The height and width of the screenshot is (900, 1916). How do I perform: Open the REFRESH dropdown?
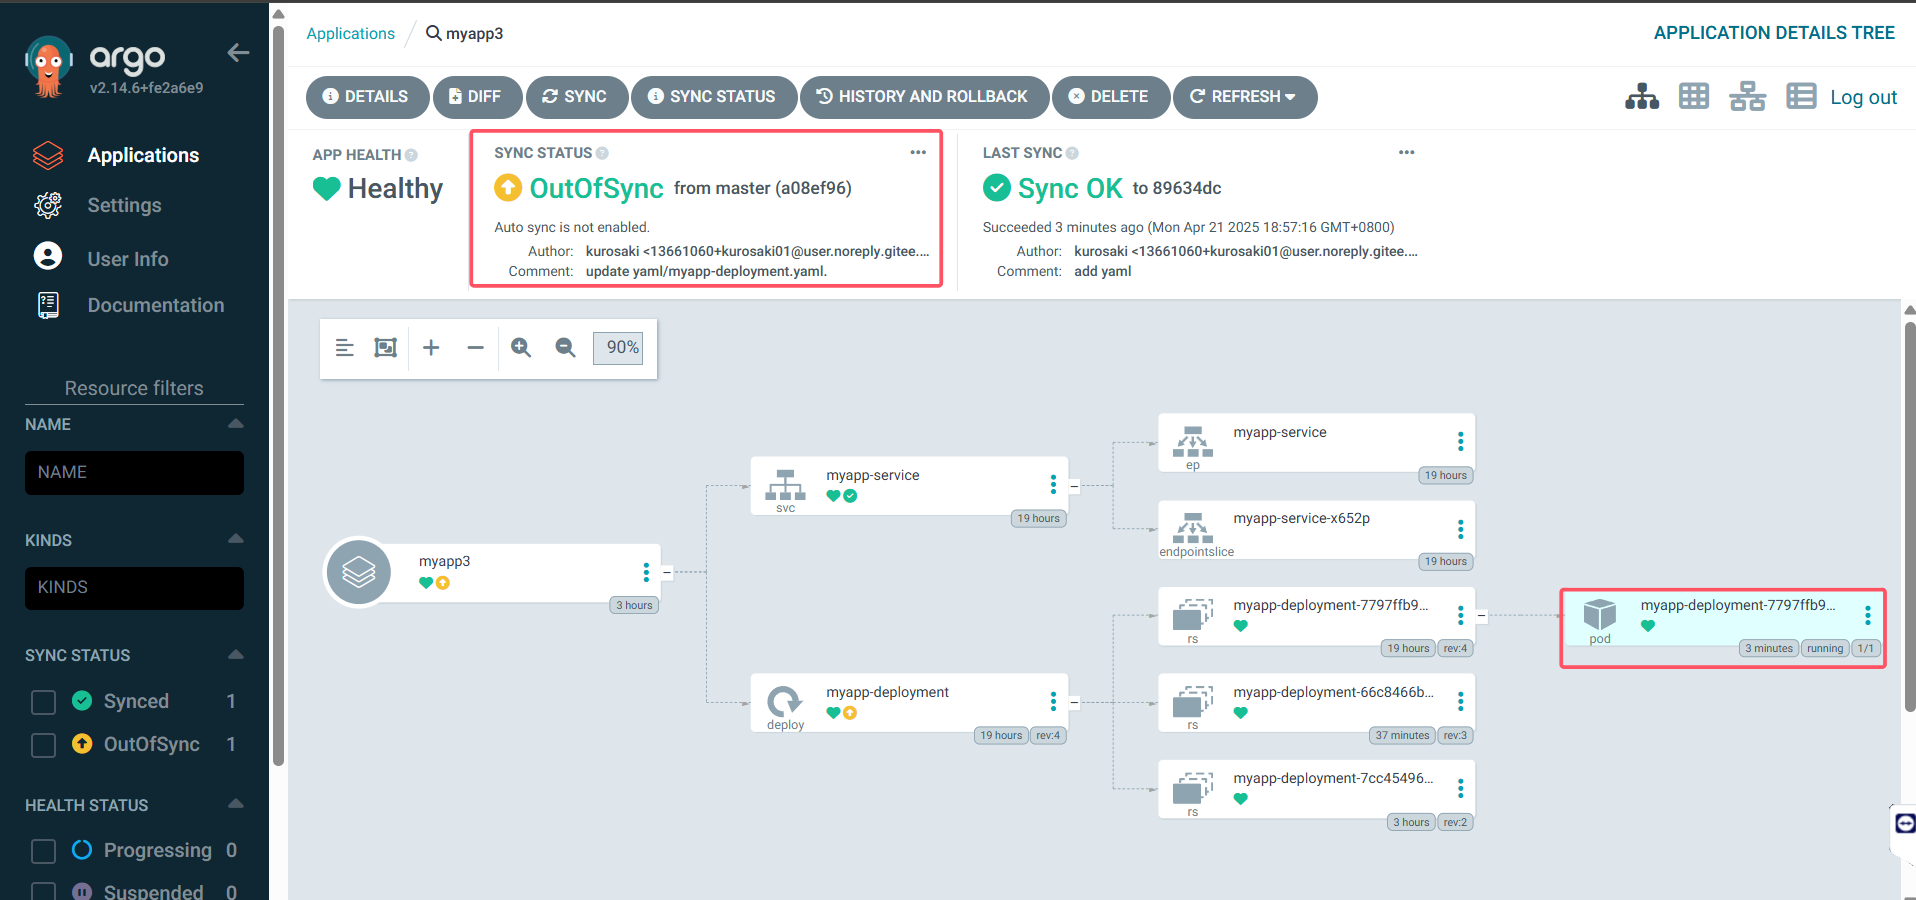click(1244, 97)
